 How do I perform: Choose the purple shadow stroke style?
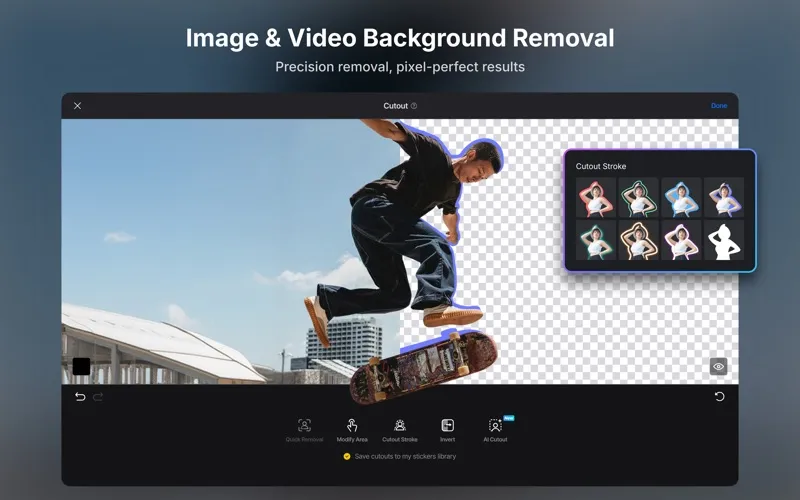[724, 197]
